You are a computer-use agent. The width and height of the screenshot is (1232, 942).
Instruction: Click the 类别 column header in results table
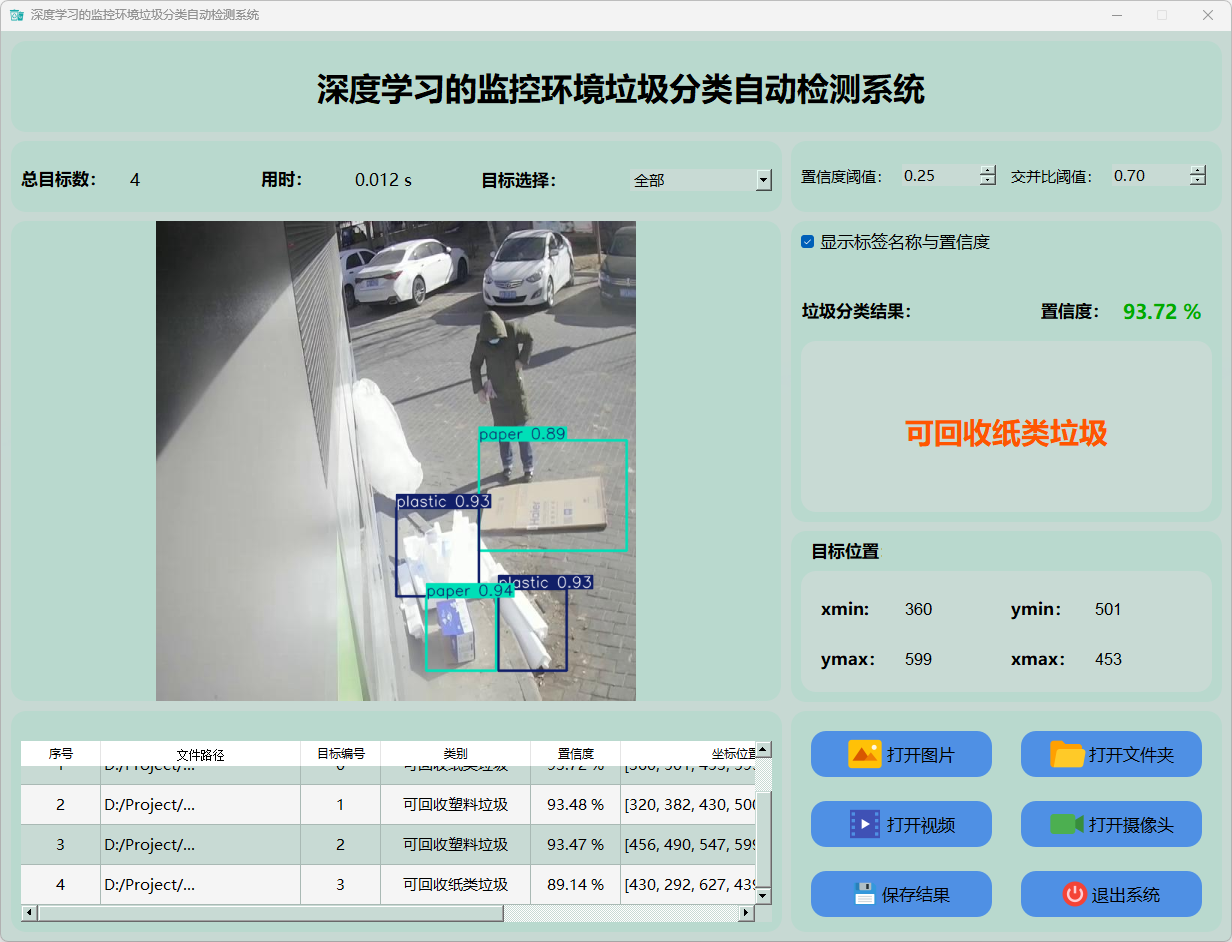455,754
